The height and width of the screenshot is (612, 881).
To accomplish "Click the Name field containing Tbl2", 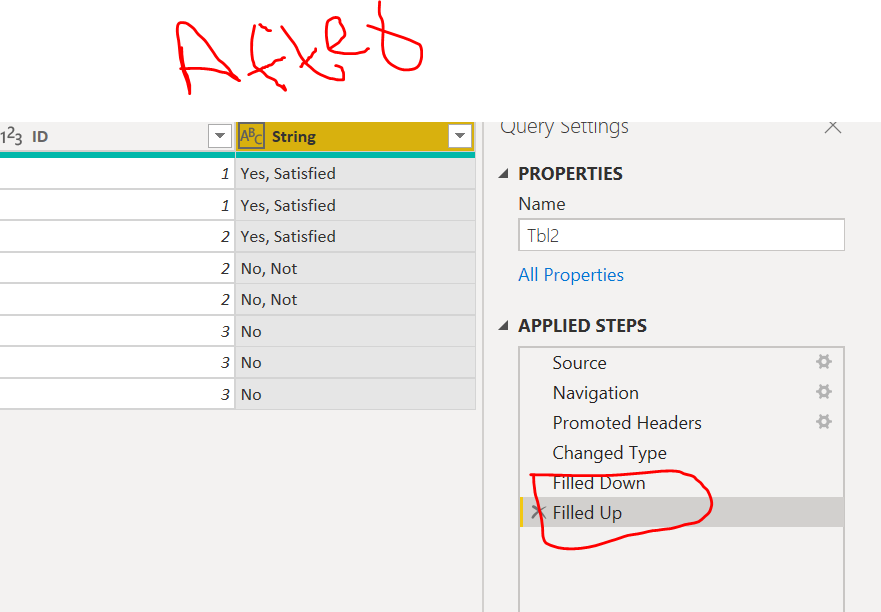I will 681,235.
